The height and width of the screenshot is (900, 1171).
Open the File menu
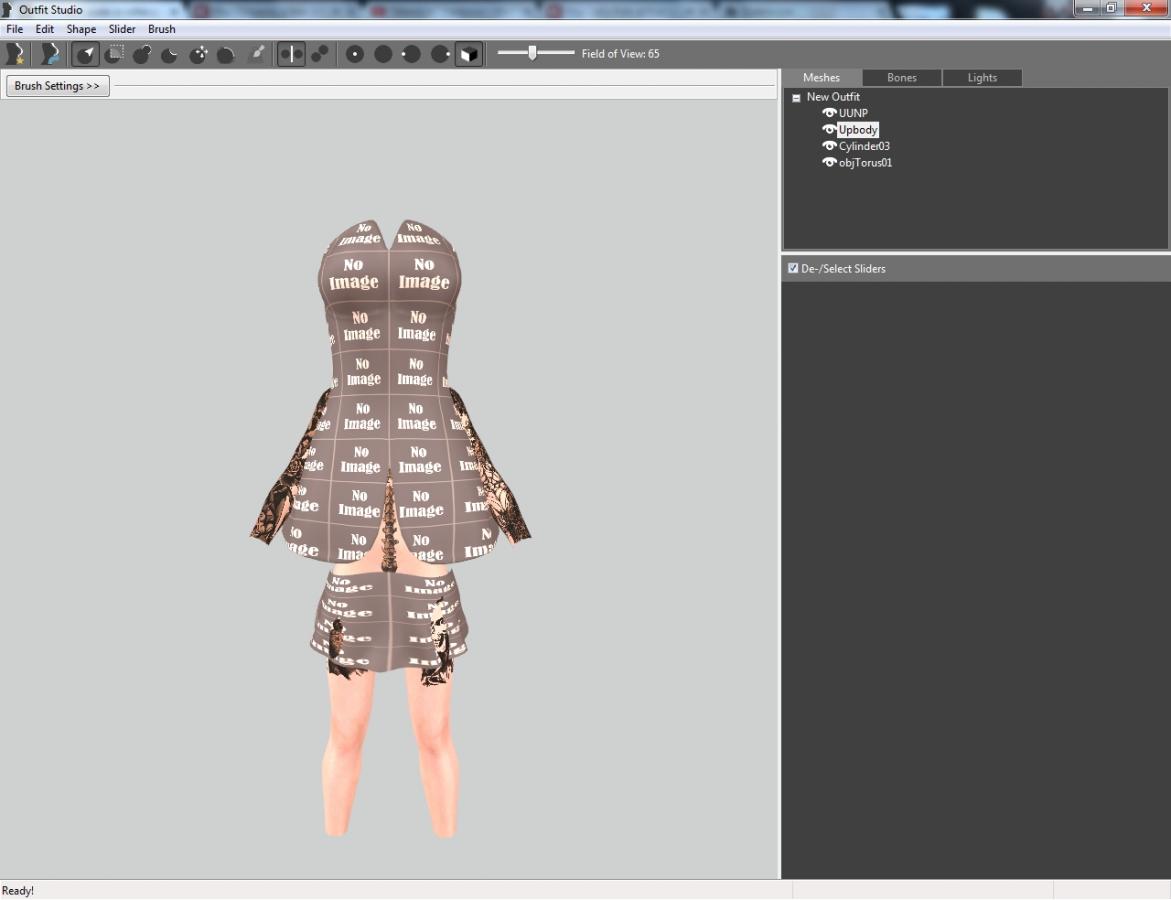[x=14, y=29]
